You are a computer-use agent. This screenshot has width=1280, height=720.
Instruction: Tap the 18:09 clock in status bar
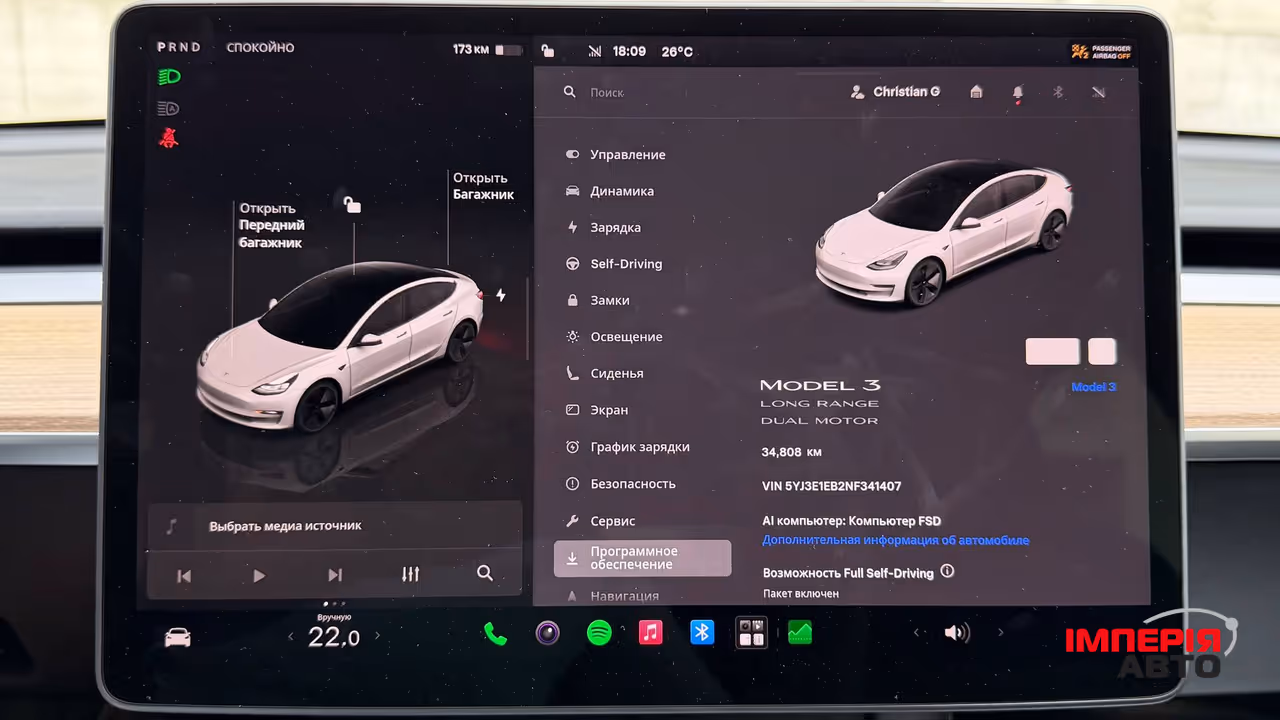click(x=629, y=51)
